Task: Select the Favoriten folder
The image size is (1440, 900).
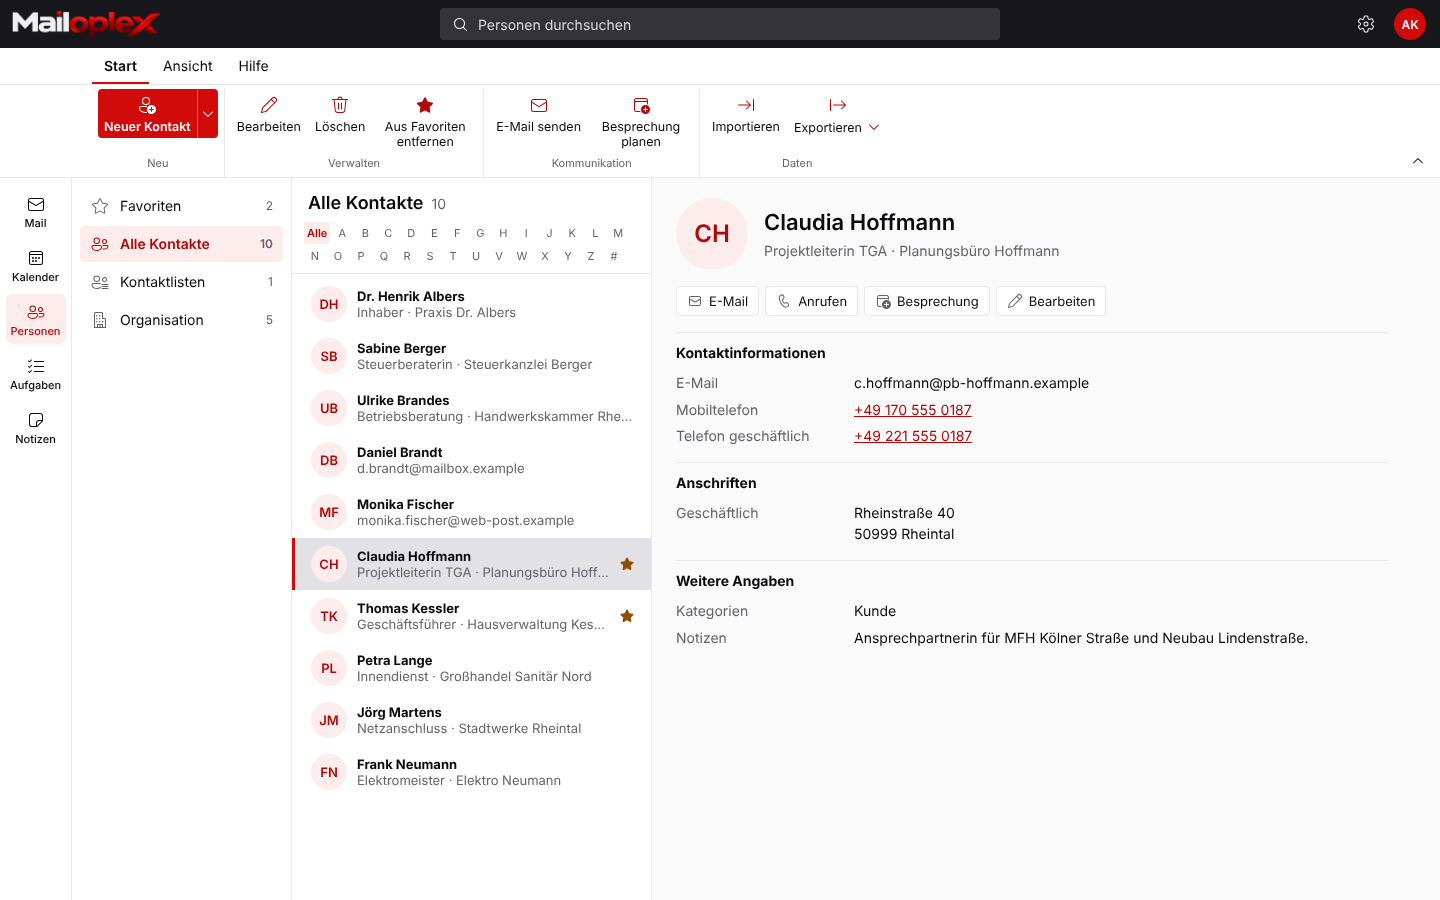Action: (x=182, y=206)
